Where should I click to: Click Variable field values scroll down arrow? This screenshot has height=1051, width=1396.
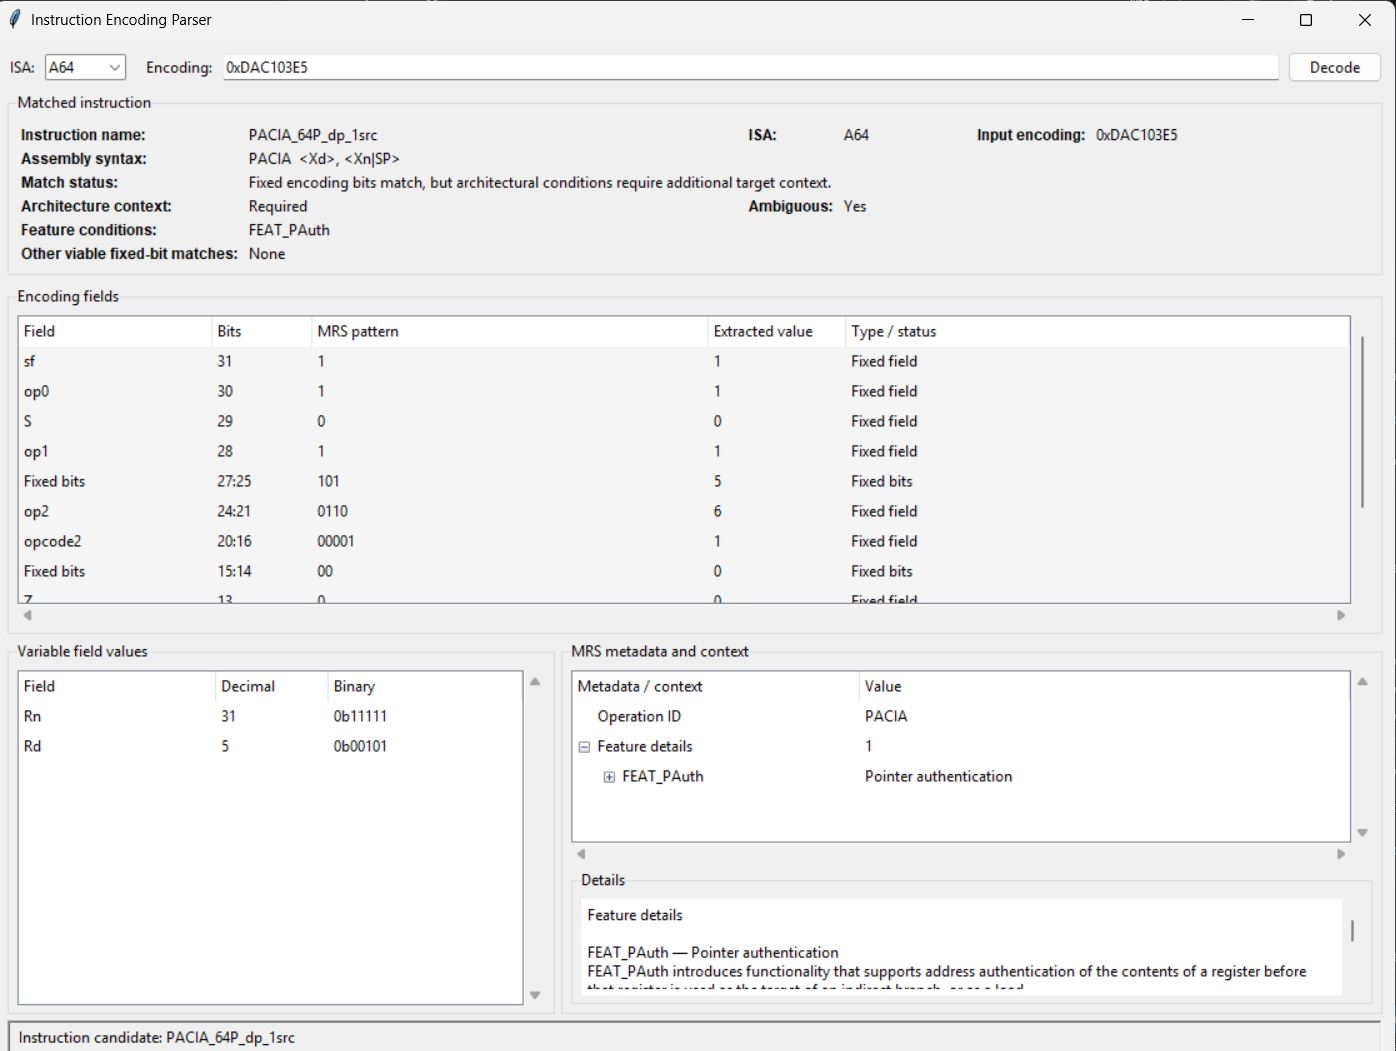tap(535, 995)
